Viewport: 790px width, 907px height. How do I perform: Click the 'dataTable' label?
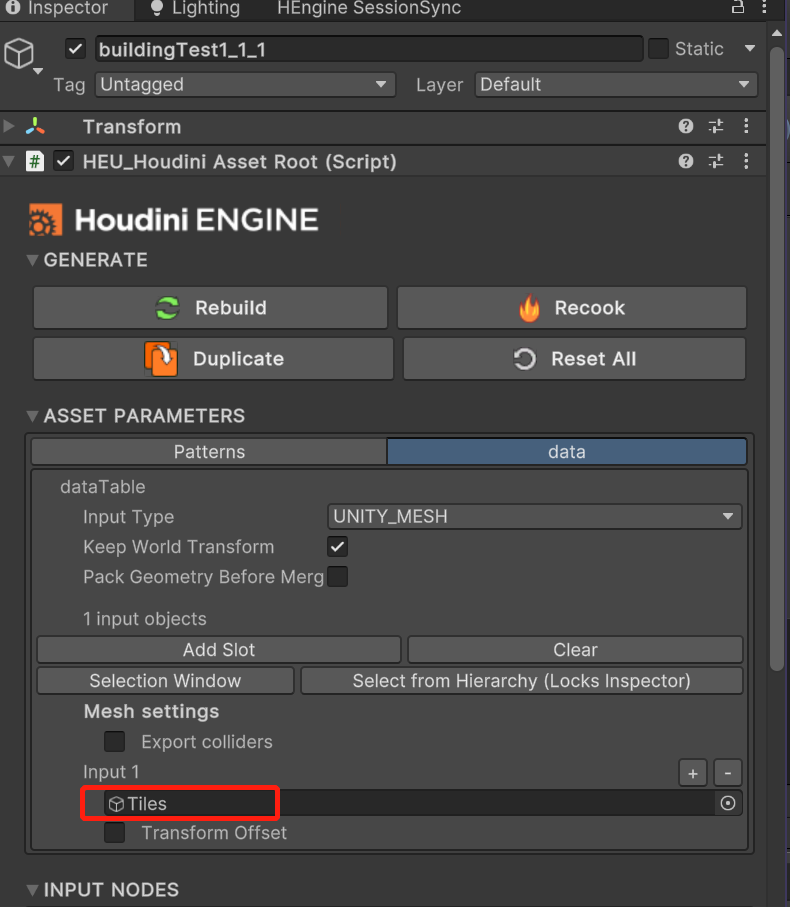point(103,487)
